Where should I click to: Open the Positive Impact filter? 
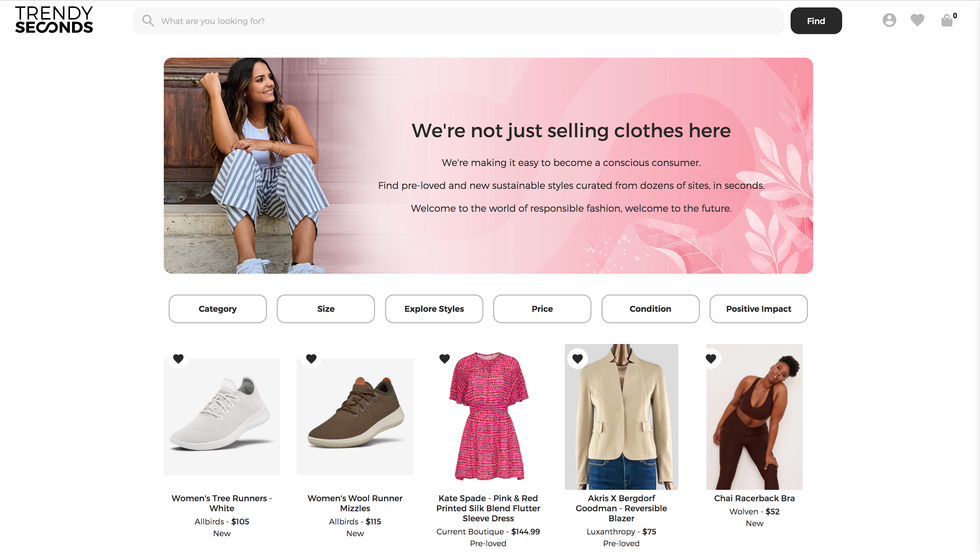(758, 309)
